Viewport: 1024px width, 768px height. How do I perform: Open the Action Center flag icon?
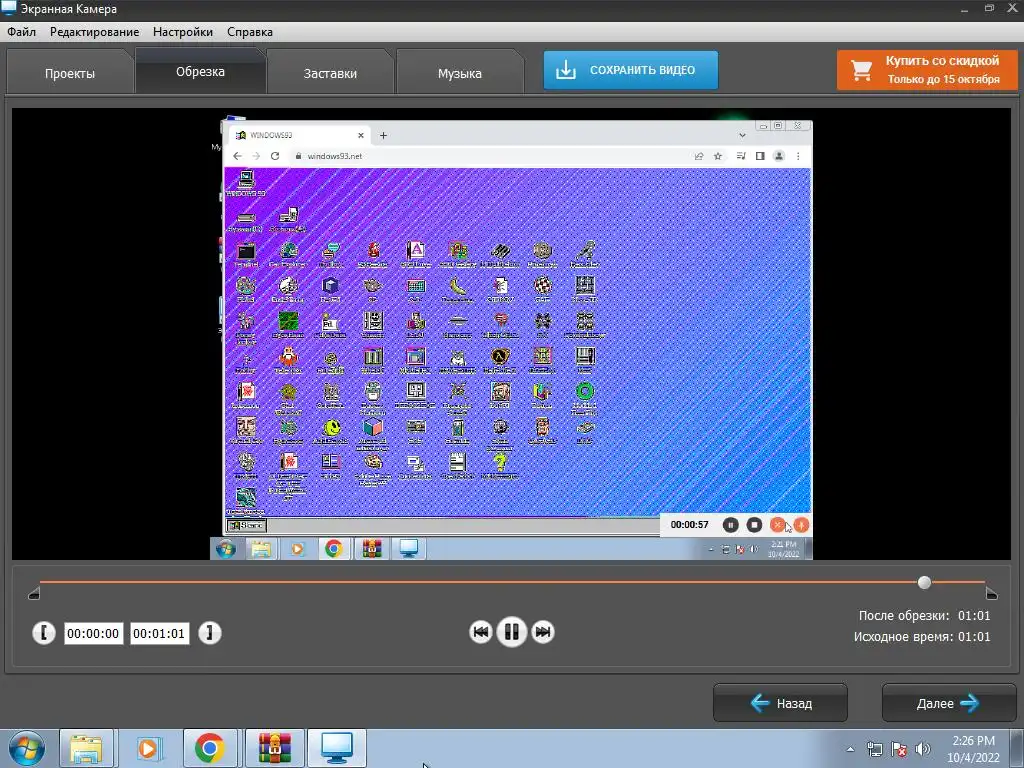pyautogui.click(x=899, y=749)
